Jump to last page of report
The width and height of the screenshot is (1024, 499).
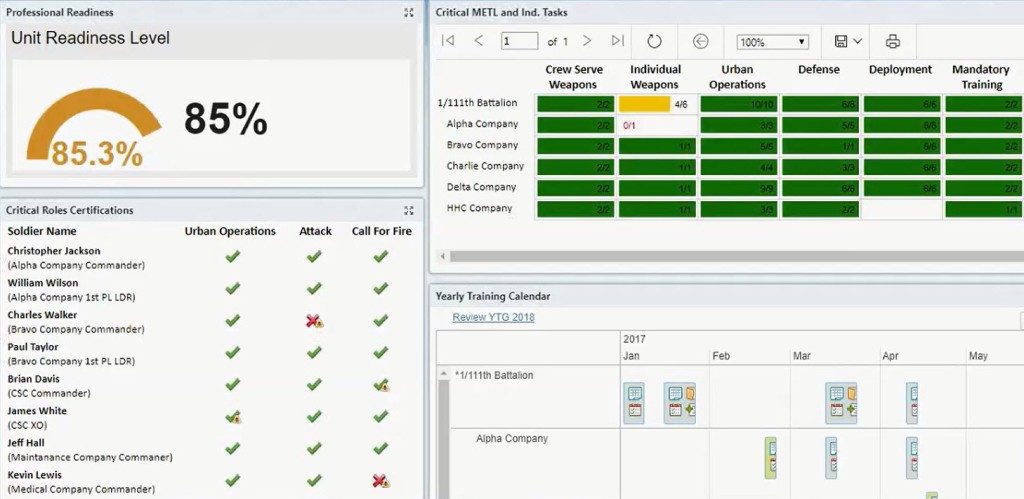click(x=617, y=41)
